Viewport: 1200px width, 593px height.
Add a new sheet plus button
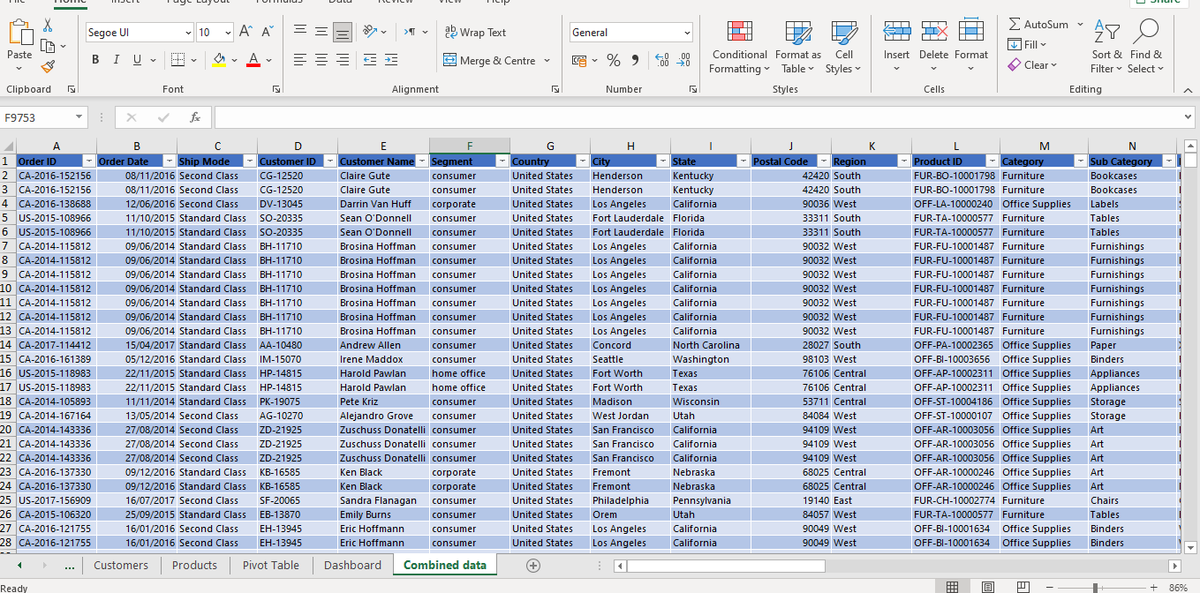[534, 565]
